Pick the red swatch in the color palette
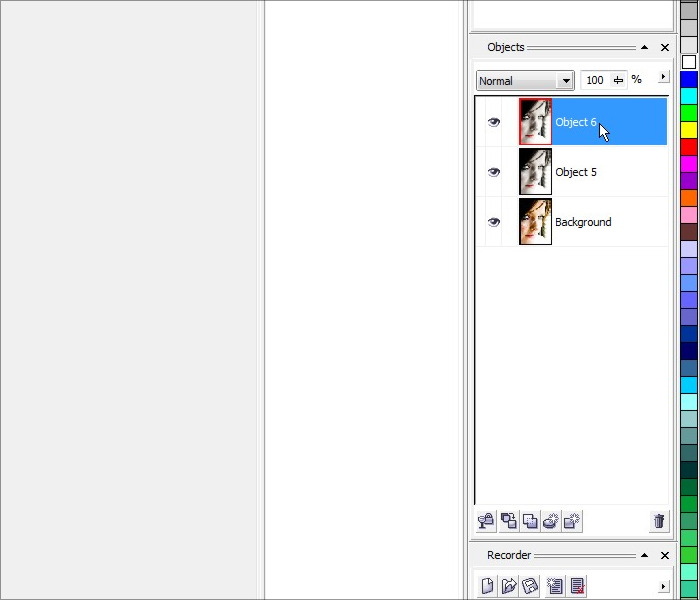The height and width of the screenshot is (600, 700). (x=689, y=147)
